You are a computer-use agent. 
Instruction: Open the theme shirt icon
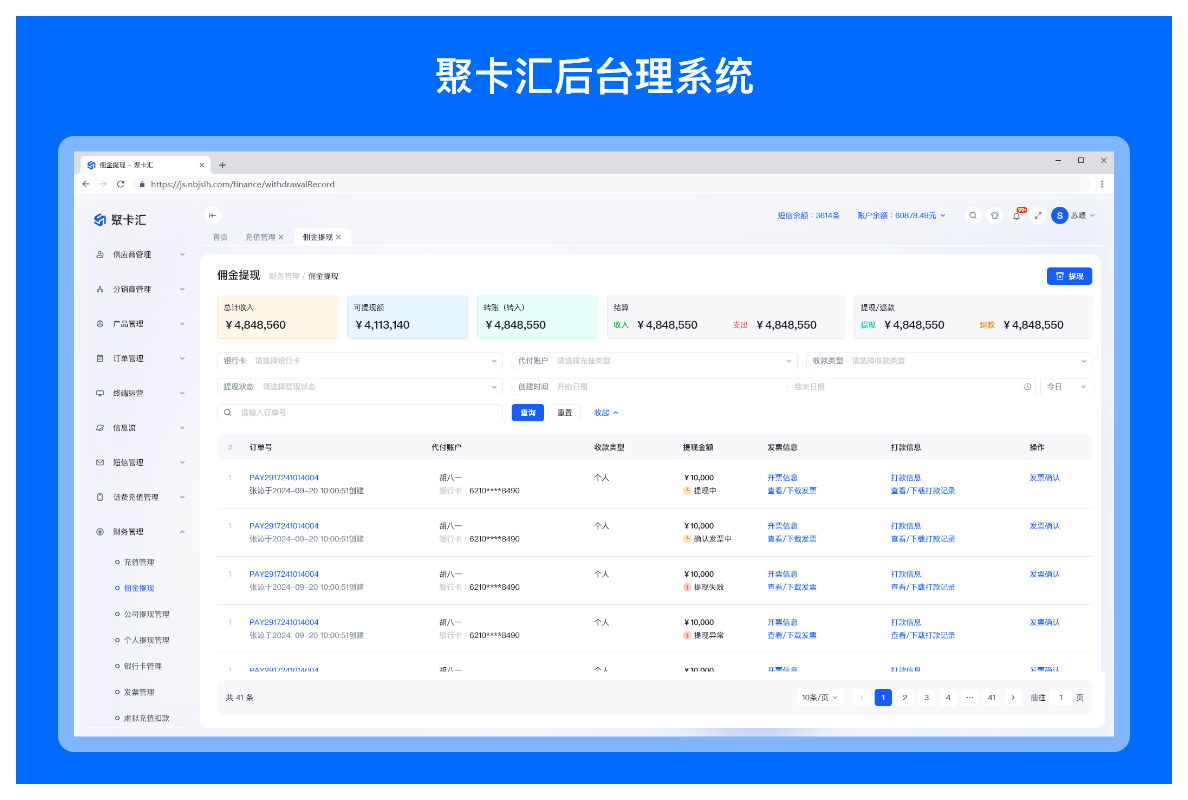(994, 215)
